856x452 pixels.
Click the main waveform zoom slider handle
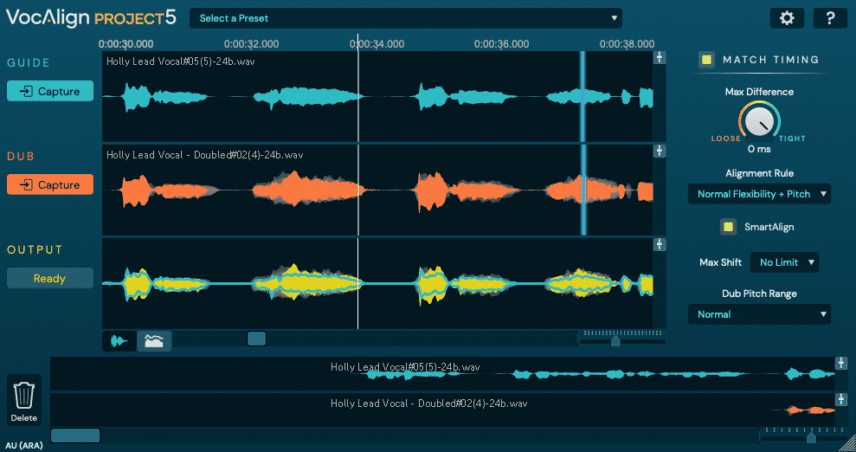point(616,341)
